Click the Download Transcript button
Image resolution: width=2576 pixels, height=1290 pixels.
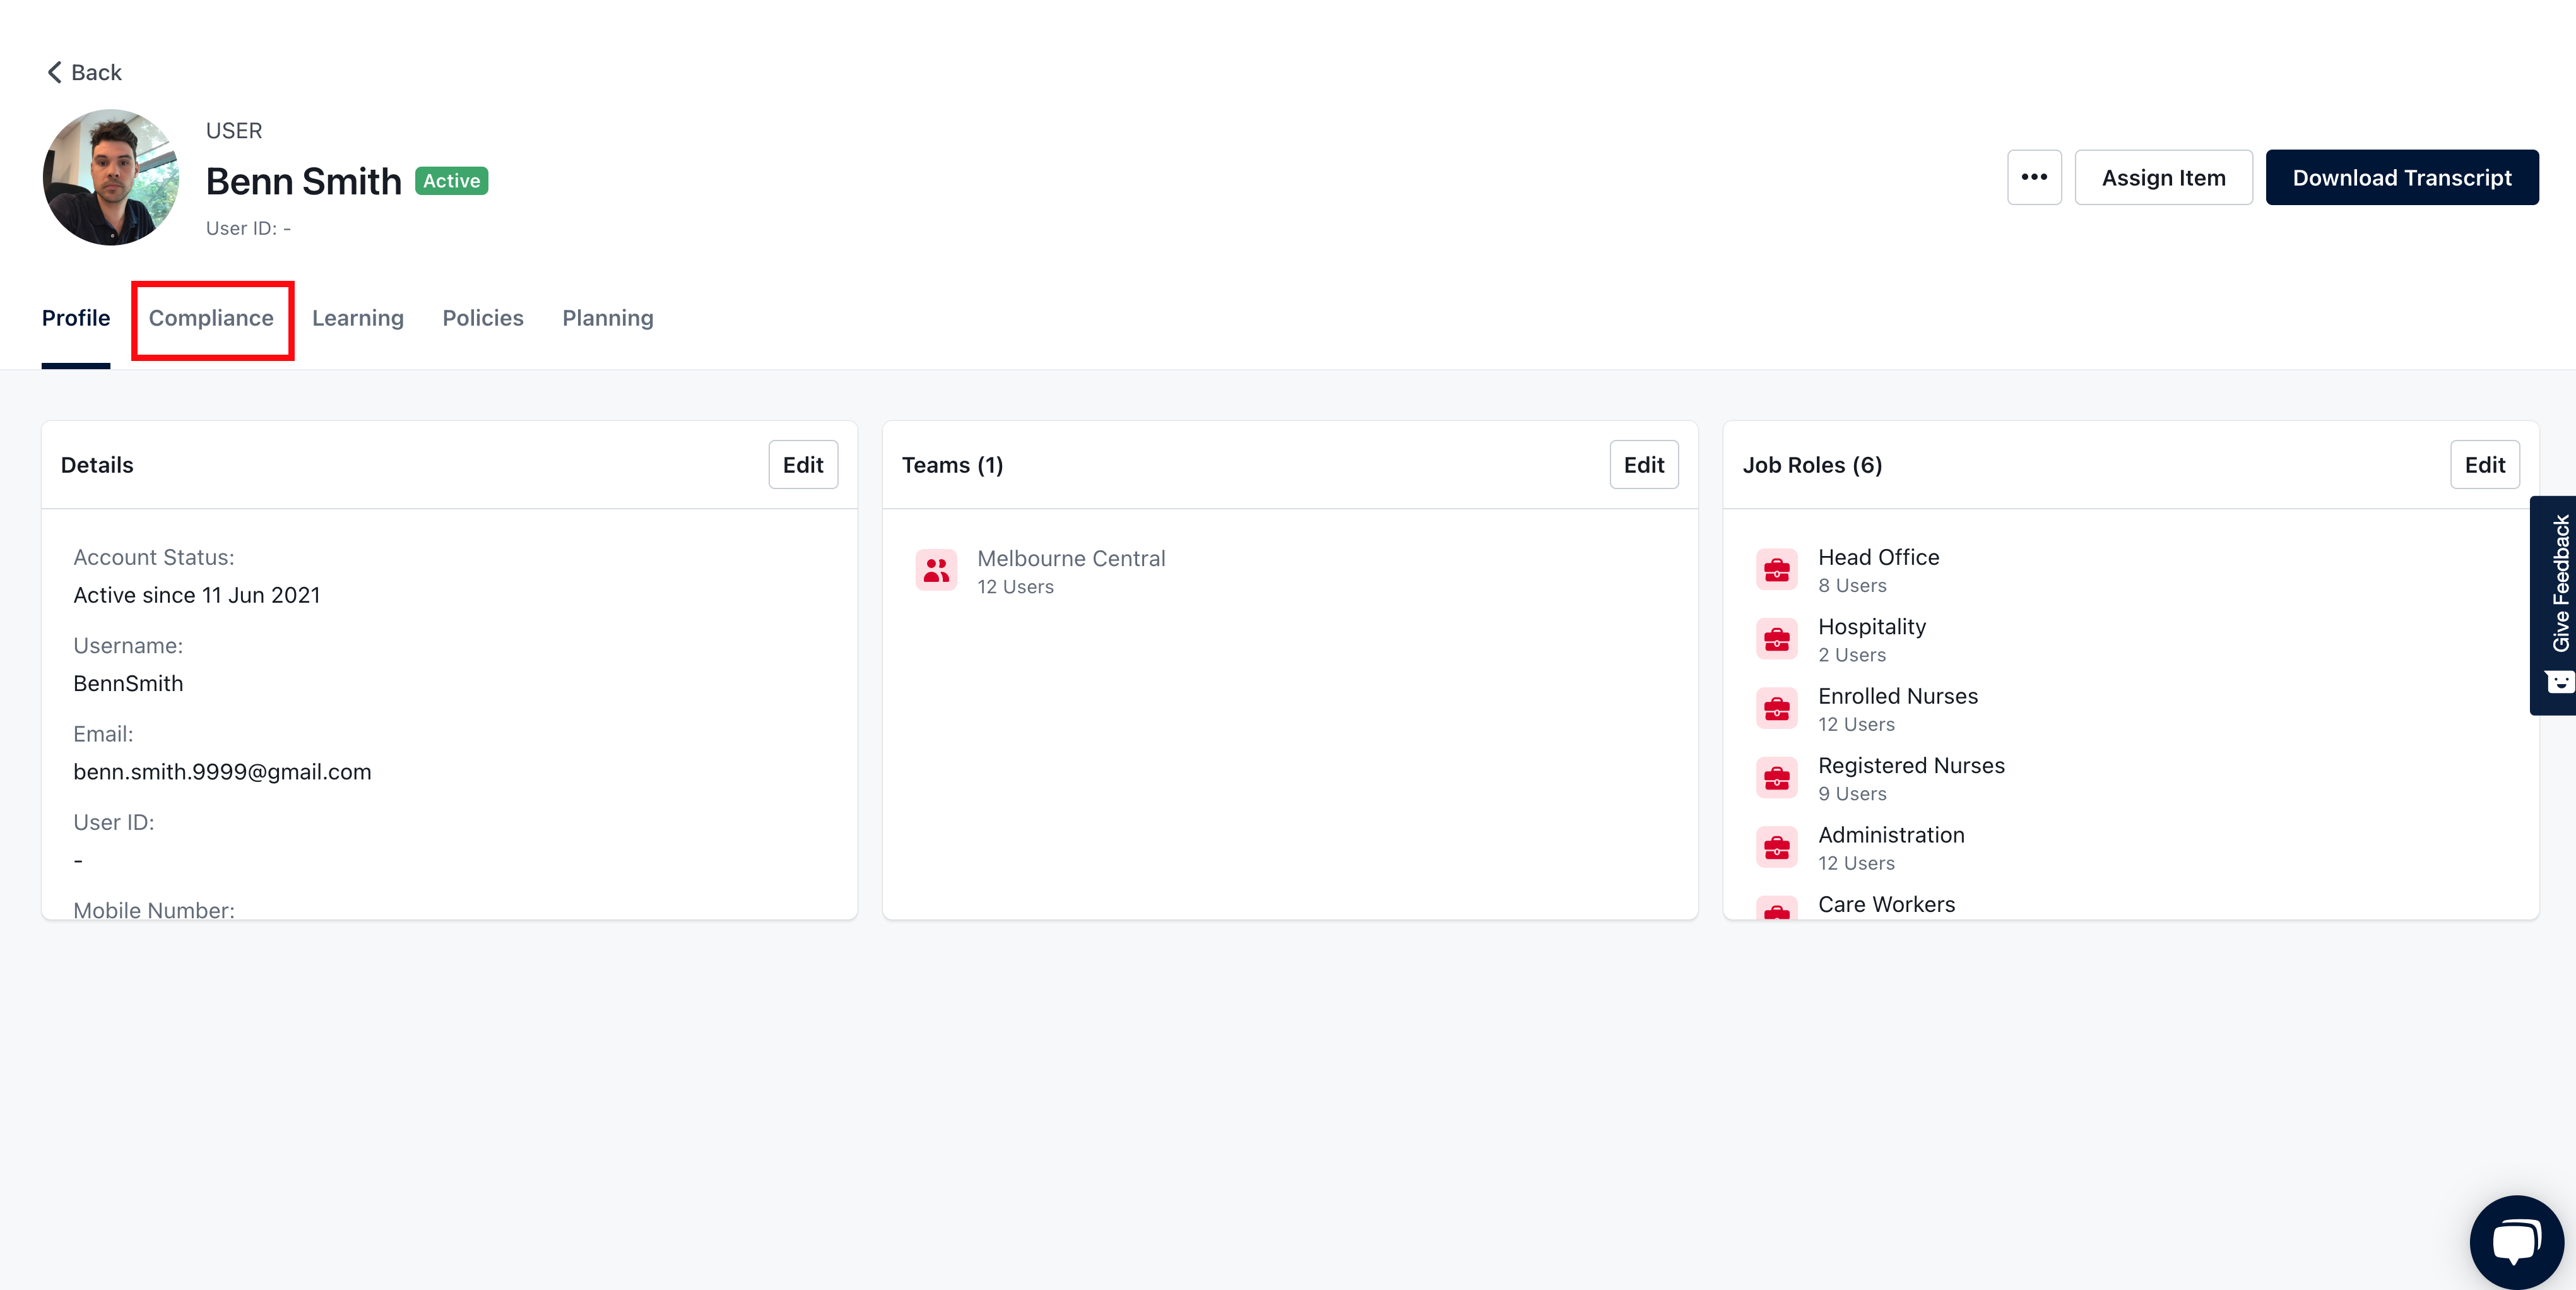[2401, 178]
